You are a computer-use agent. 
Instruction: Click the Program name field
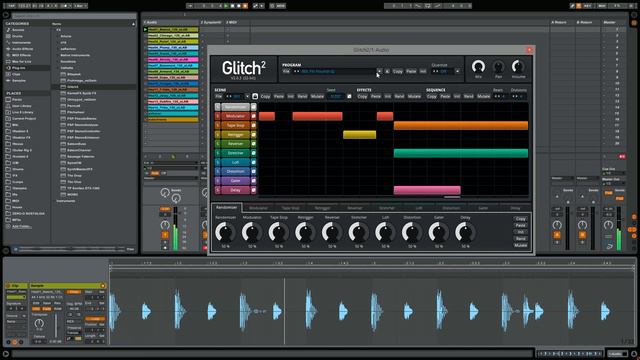[338, 71]
